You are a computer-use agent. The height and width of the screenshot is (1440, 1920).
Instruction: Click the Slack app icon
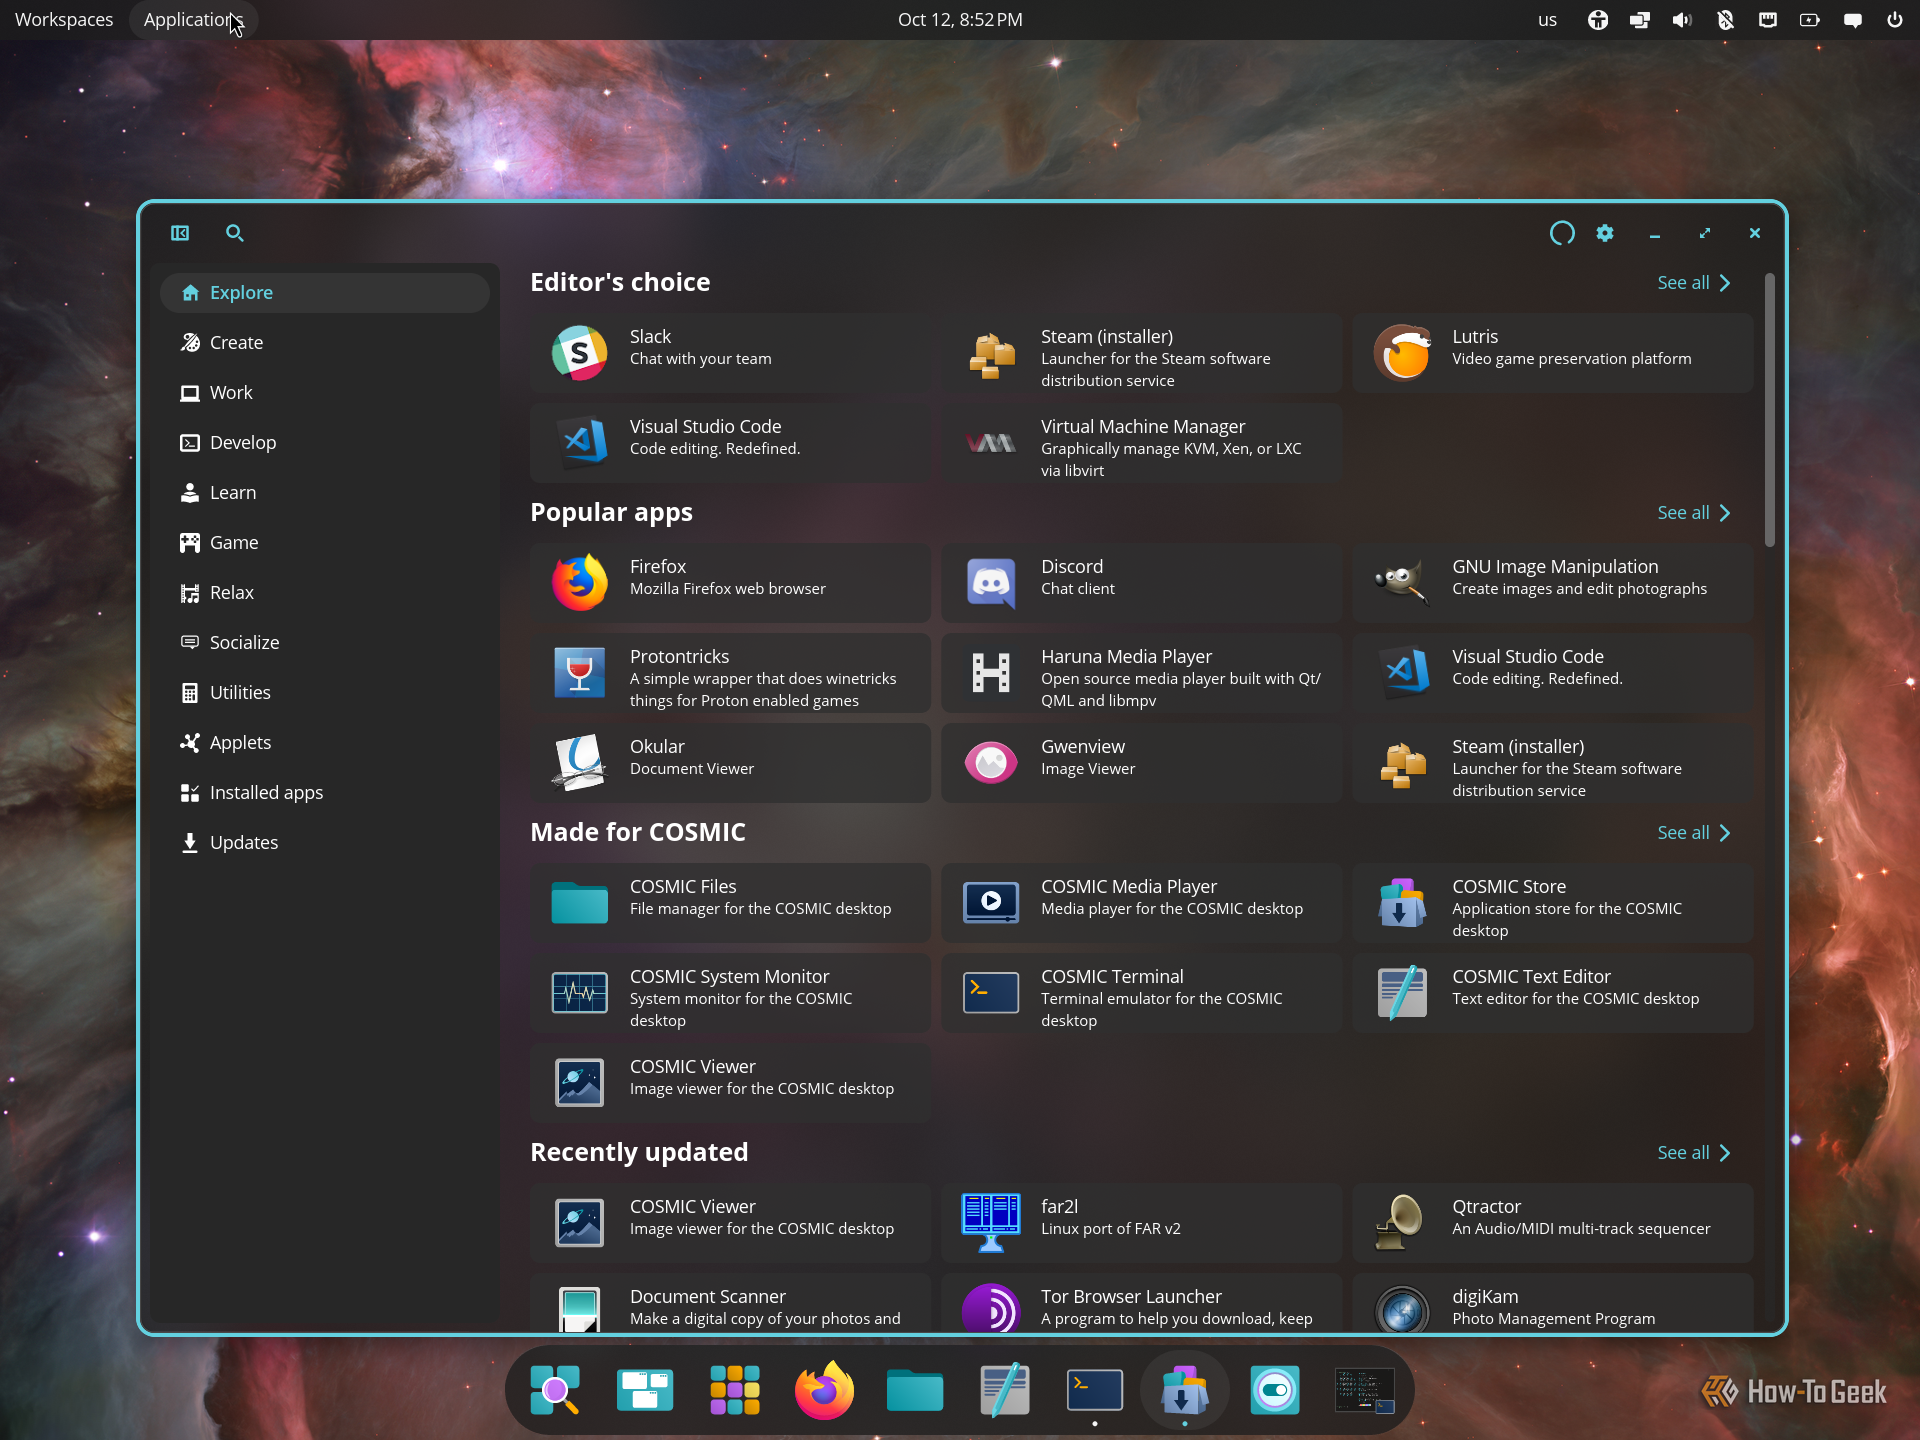point(580,353)
